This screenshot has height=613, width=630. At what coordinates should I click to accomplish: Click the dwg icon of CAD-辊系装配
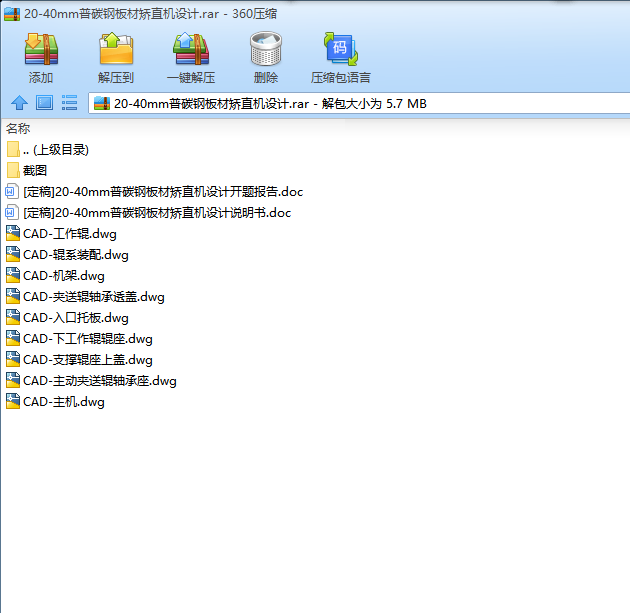(x=12, y=254)
